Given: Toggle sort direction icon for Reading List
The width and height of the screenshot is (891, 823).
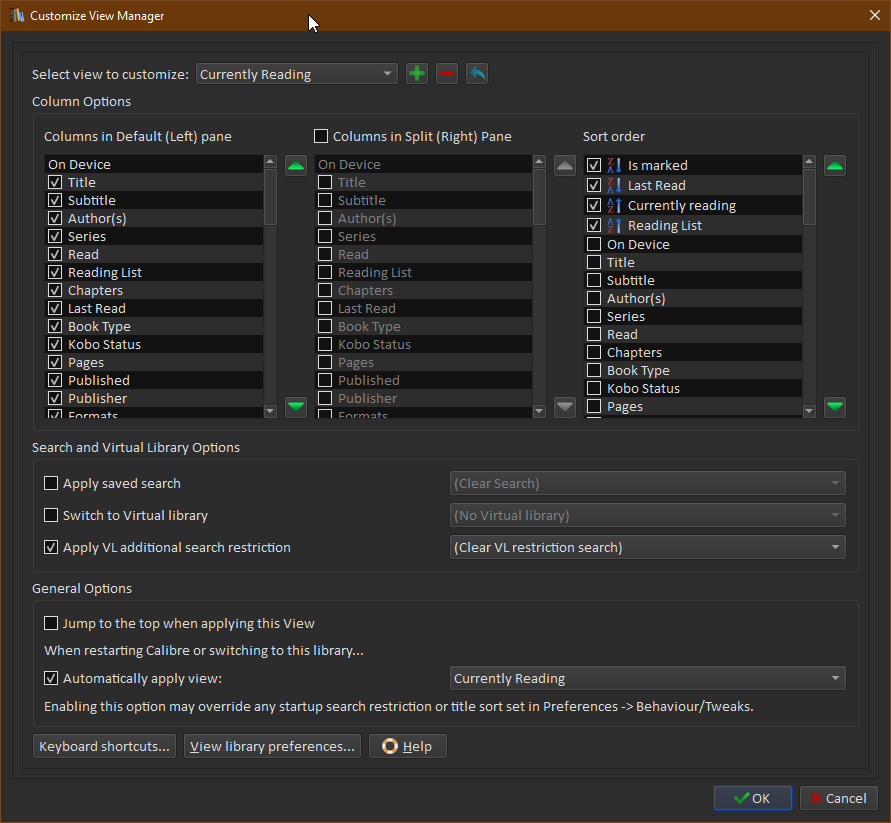Looking at the screenshot, I should (614, 226).
